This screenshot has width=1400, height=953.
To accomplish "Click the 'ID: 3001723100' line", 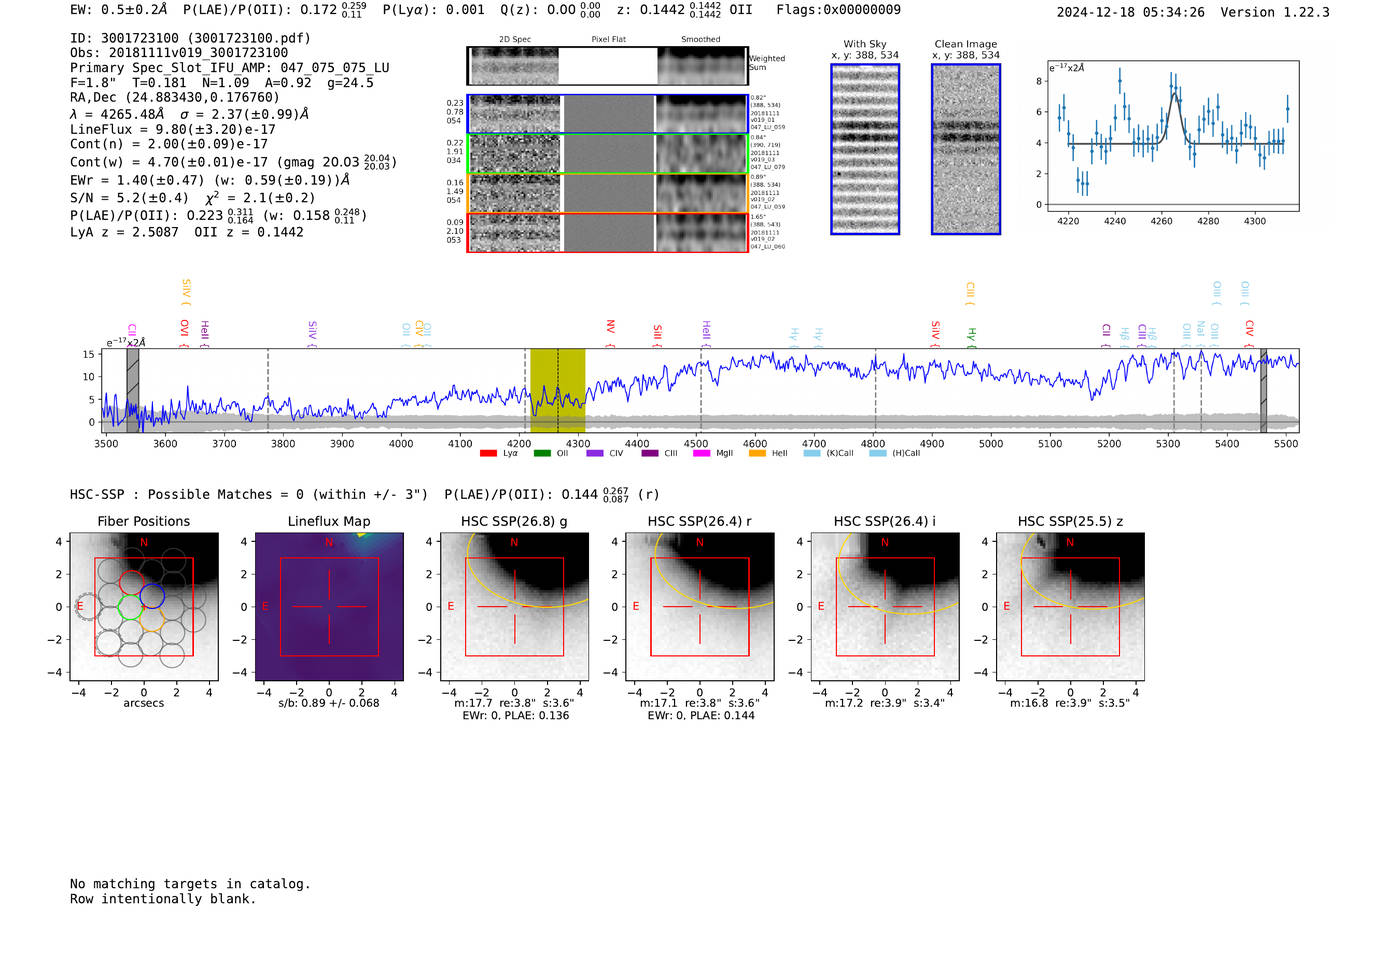I will 190,38.
